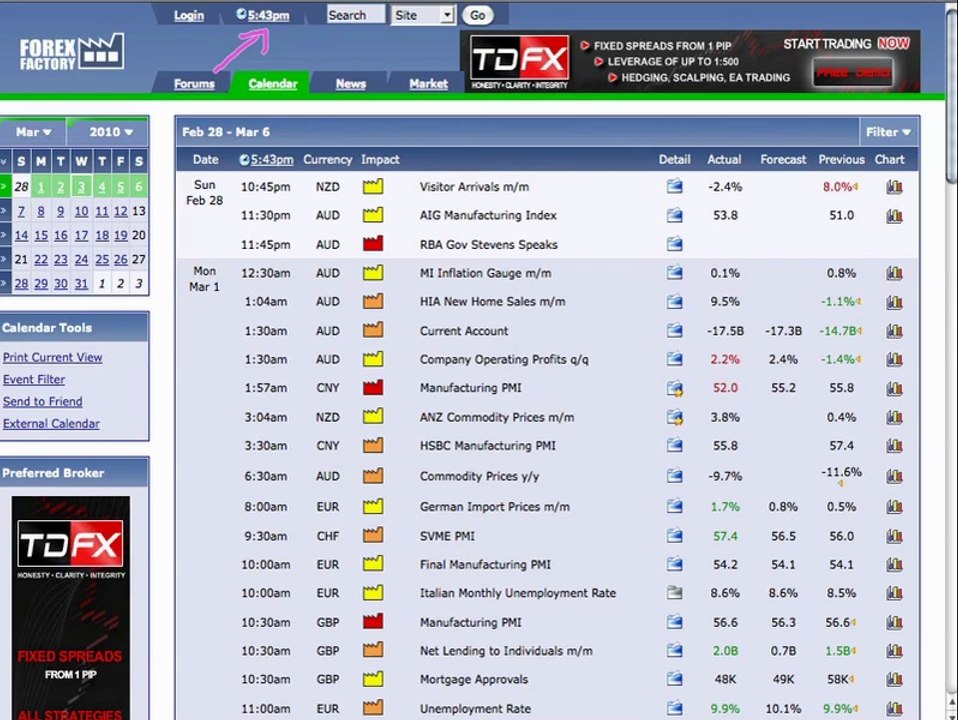Open the Site search scope dropdown
Image resolution: width=958 pixels, height=720 pixels.
coord(423,15)
